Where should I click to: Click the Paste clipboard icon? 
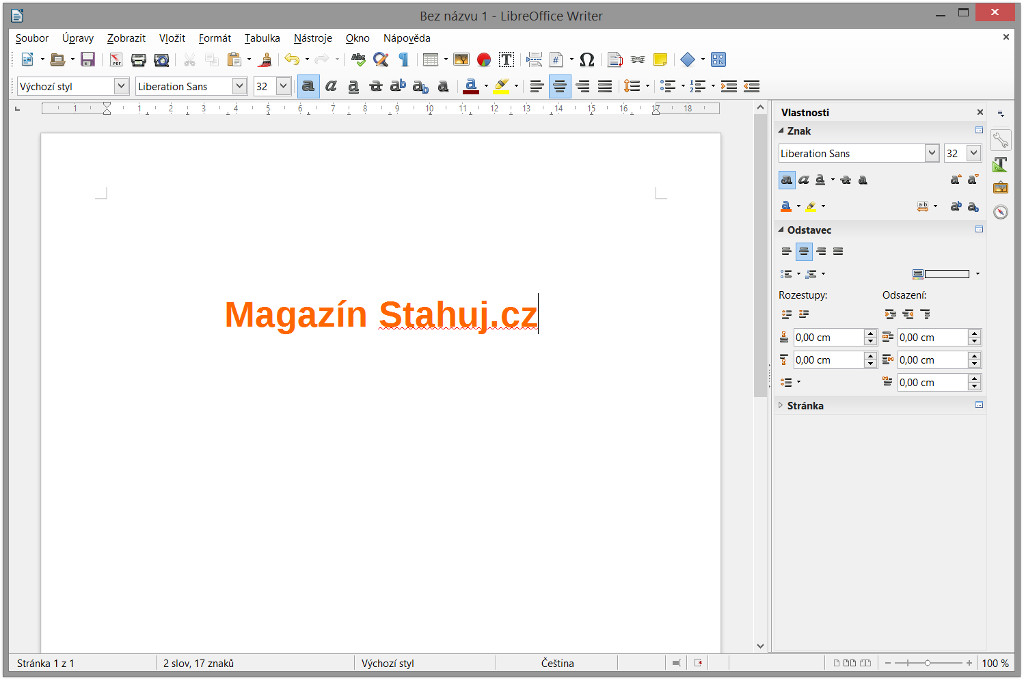[x=234, y=59]
